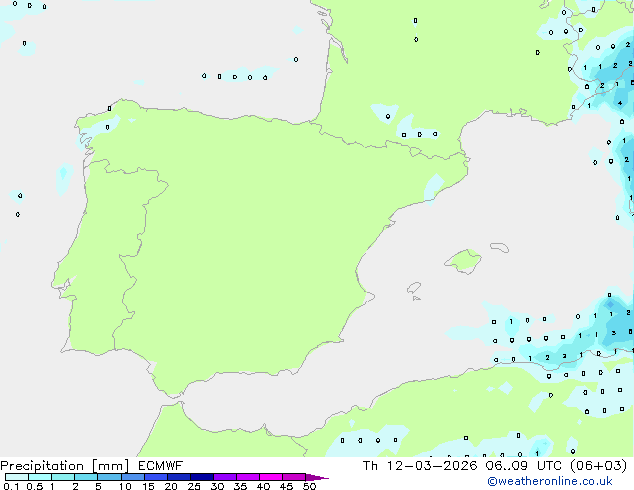This screenshot has width=634, height=490.
Task: Pick the dark navy 25 mm legend swatch
Action: [x=202, y=477]
